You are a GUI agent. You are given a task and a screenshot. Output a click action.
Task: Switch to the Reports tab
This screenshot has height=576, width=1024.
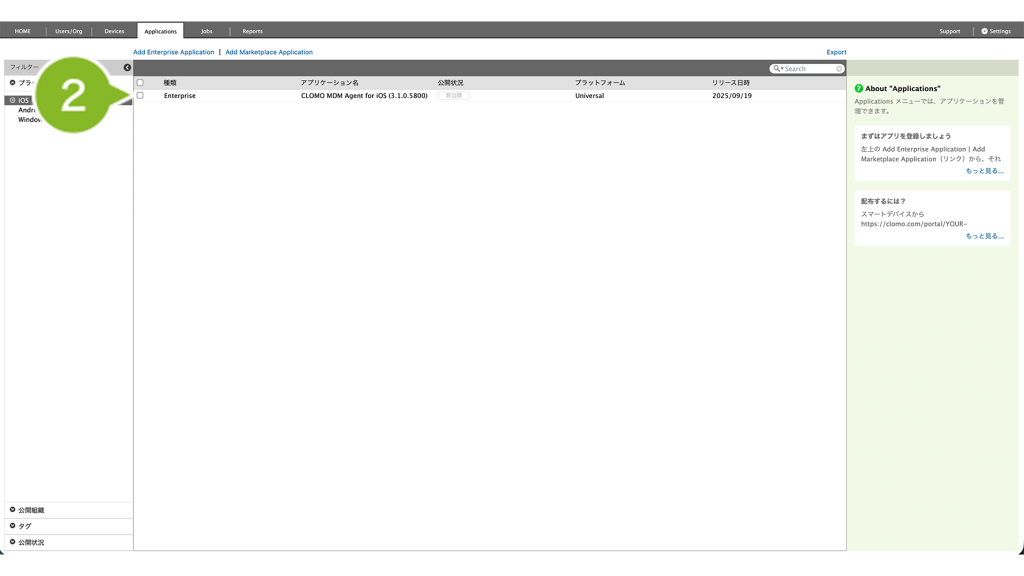pos(252,31)
